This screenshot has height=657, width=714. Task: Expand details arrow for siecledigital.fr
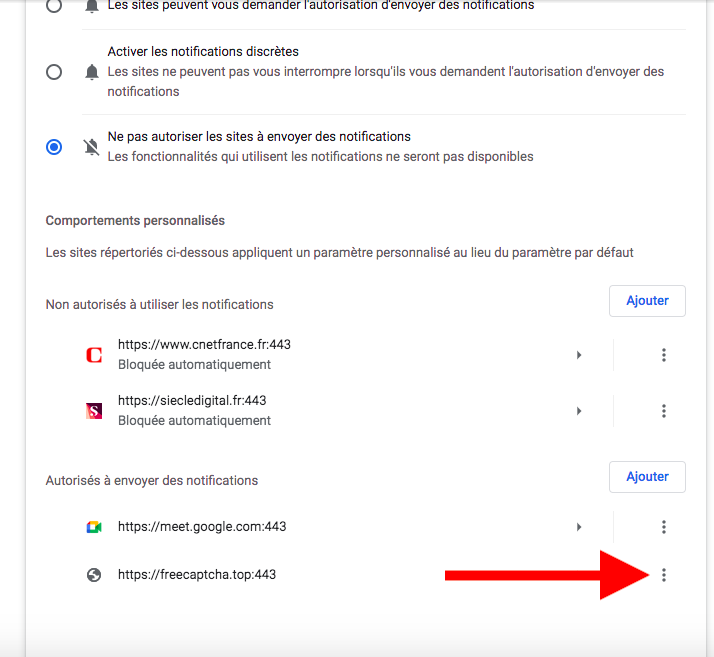click(579, 411)
